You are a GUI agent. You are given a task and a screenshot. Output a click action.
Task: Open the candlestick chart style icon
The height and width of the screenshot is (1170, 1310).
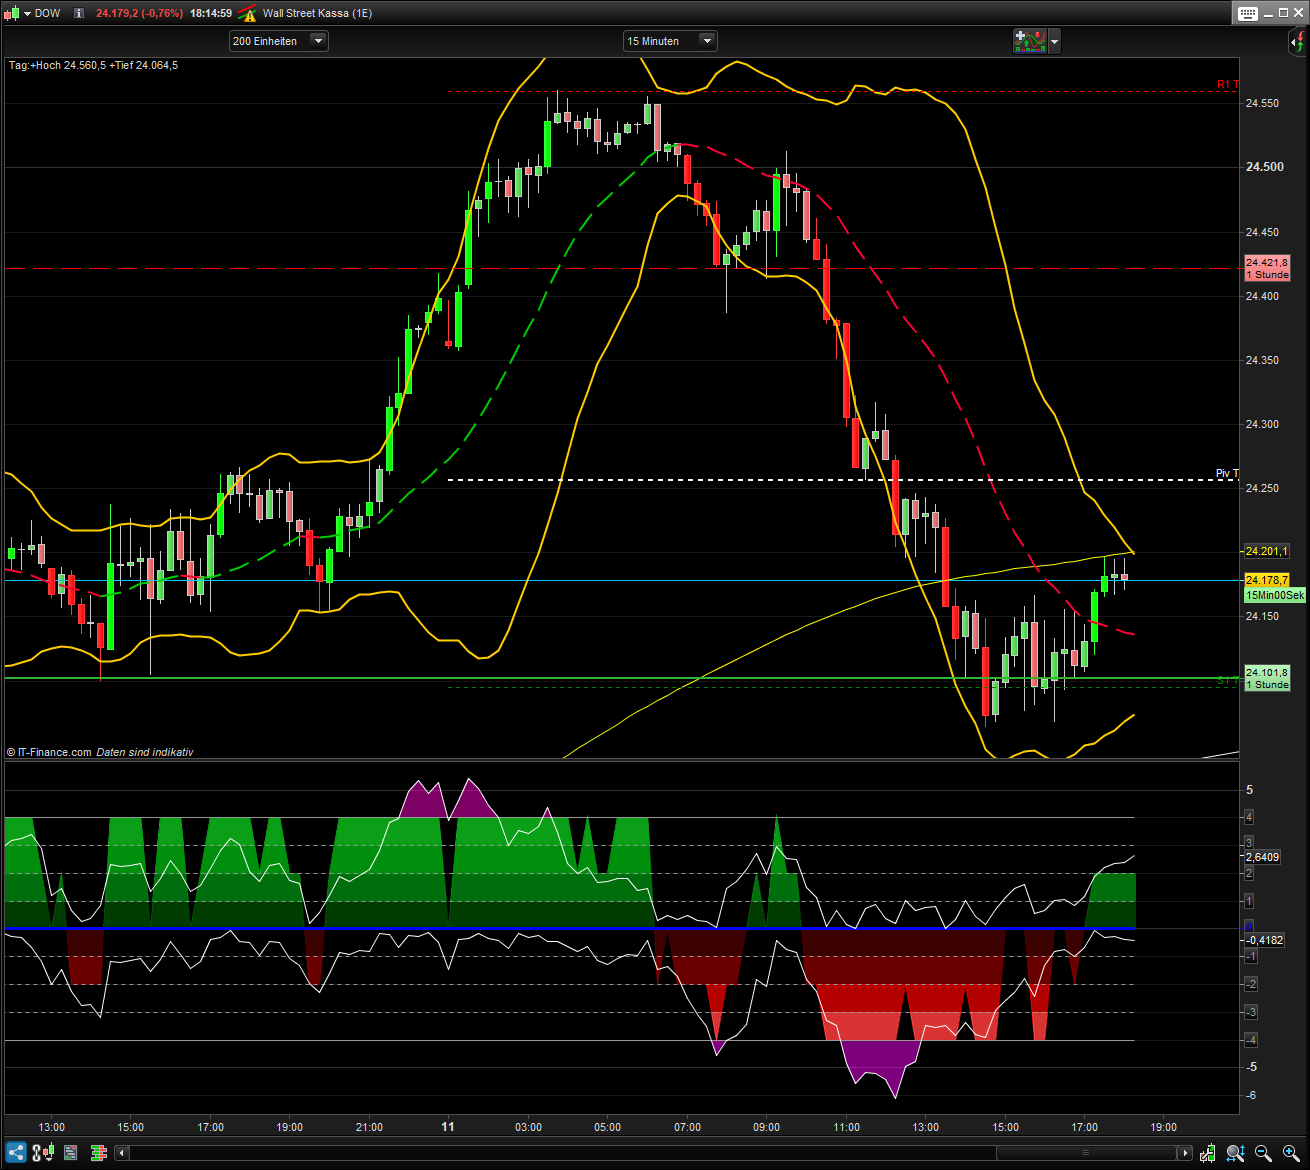coord(11,13)
